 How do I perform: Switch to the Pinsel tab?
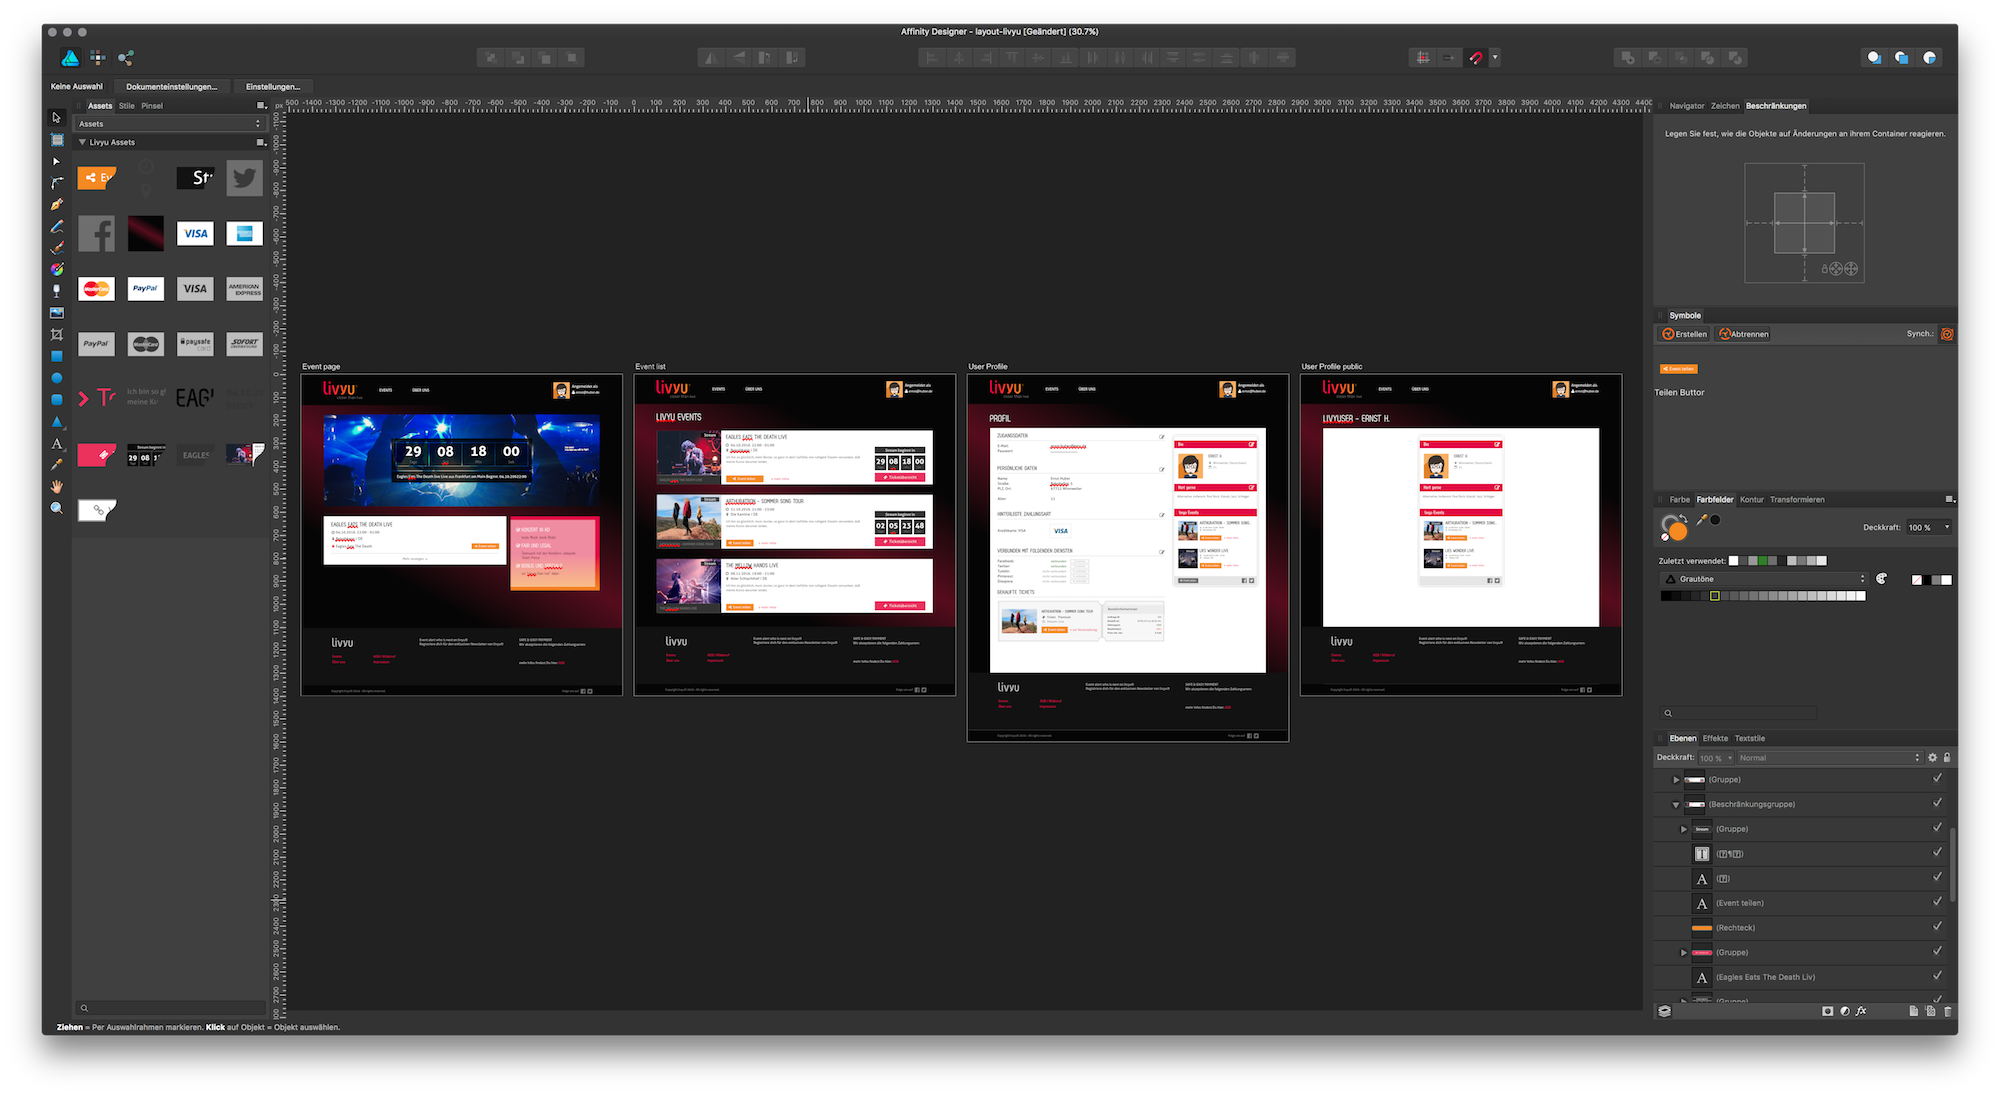coord(152,106)
